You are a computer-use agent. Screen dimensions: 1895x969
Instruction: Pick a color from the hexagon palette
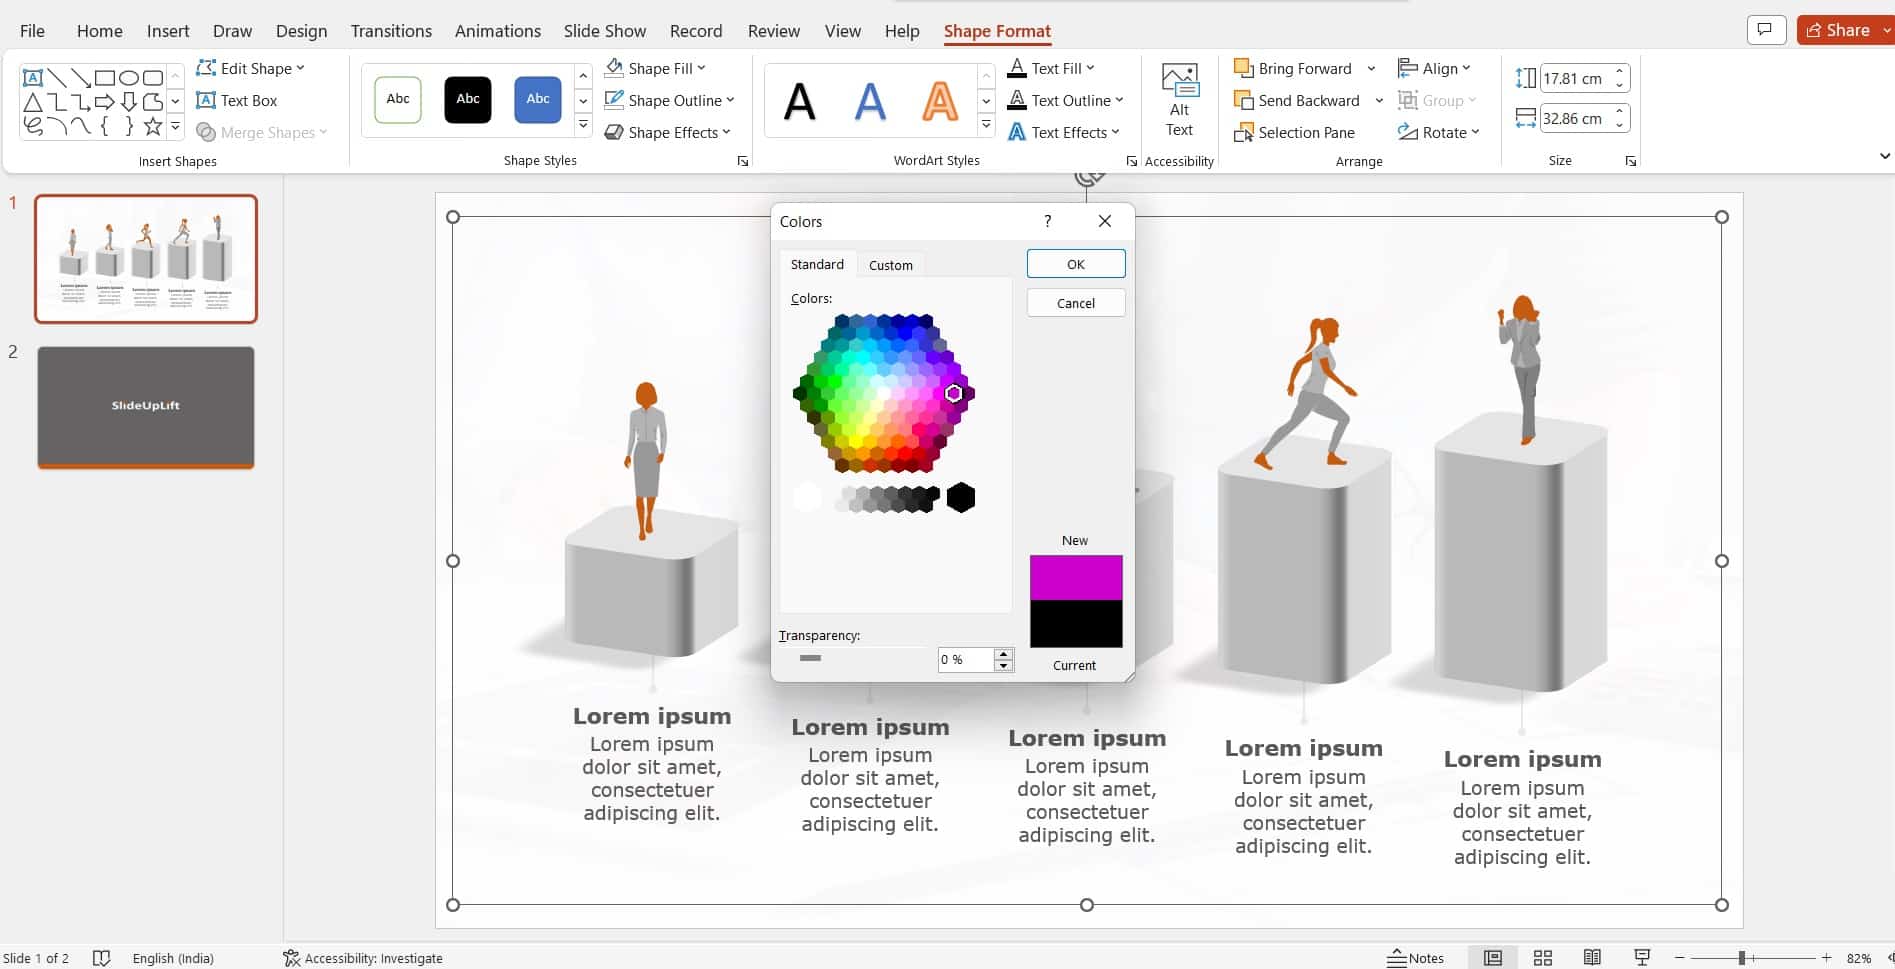(882, 393)
